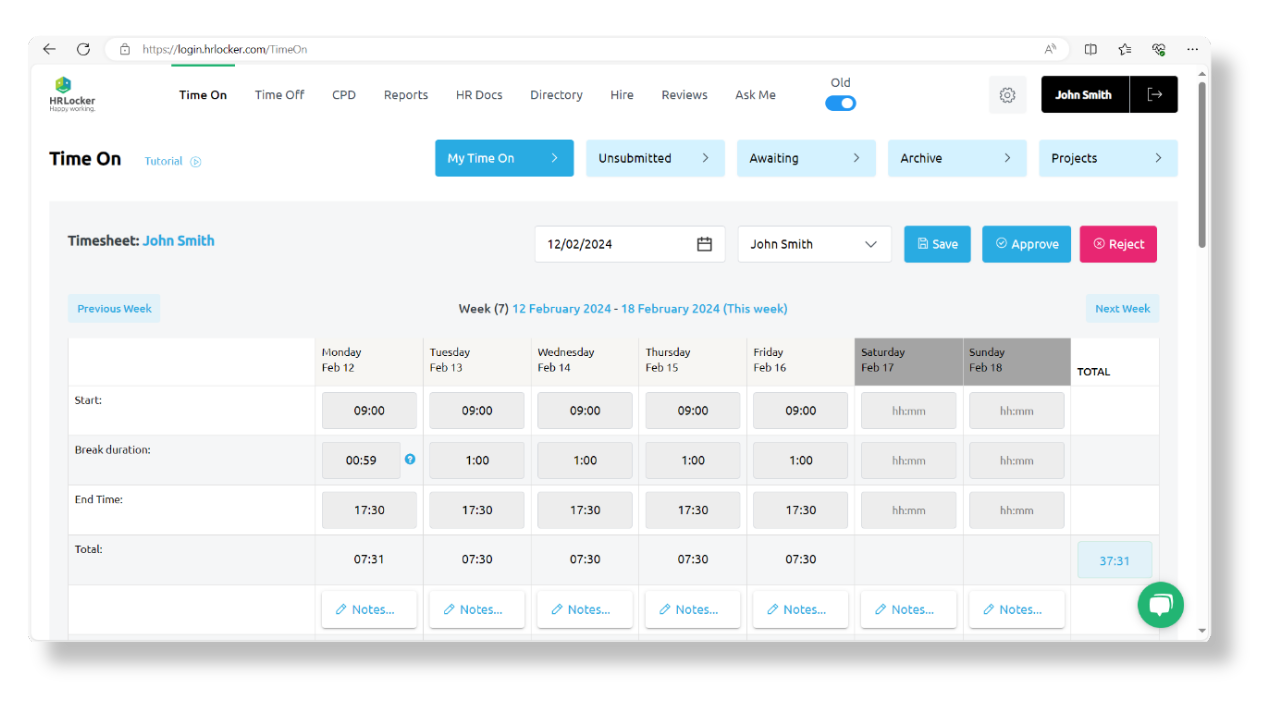Go to Previous Week
1280x720 pixels.
[113, 308]
